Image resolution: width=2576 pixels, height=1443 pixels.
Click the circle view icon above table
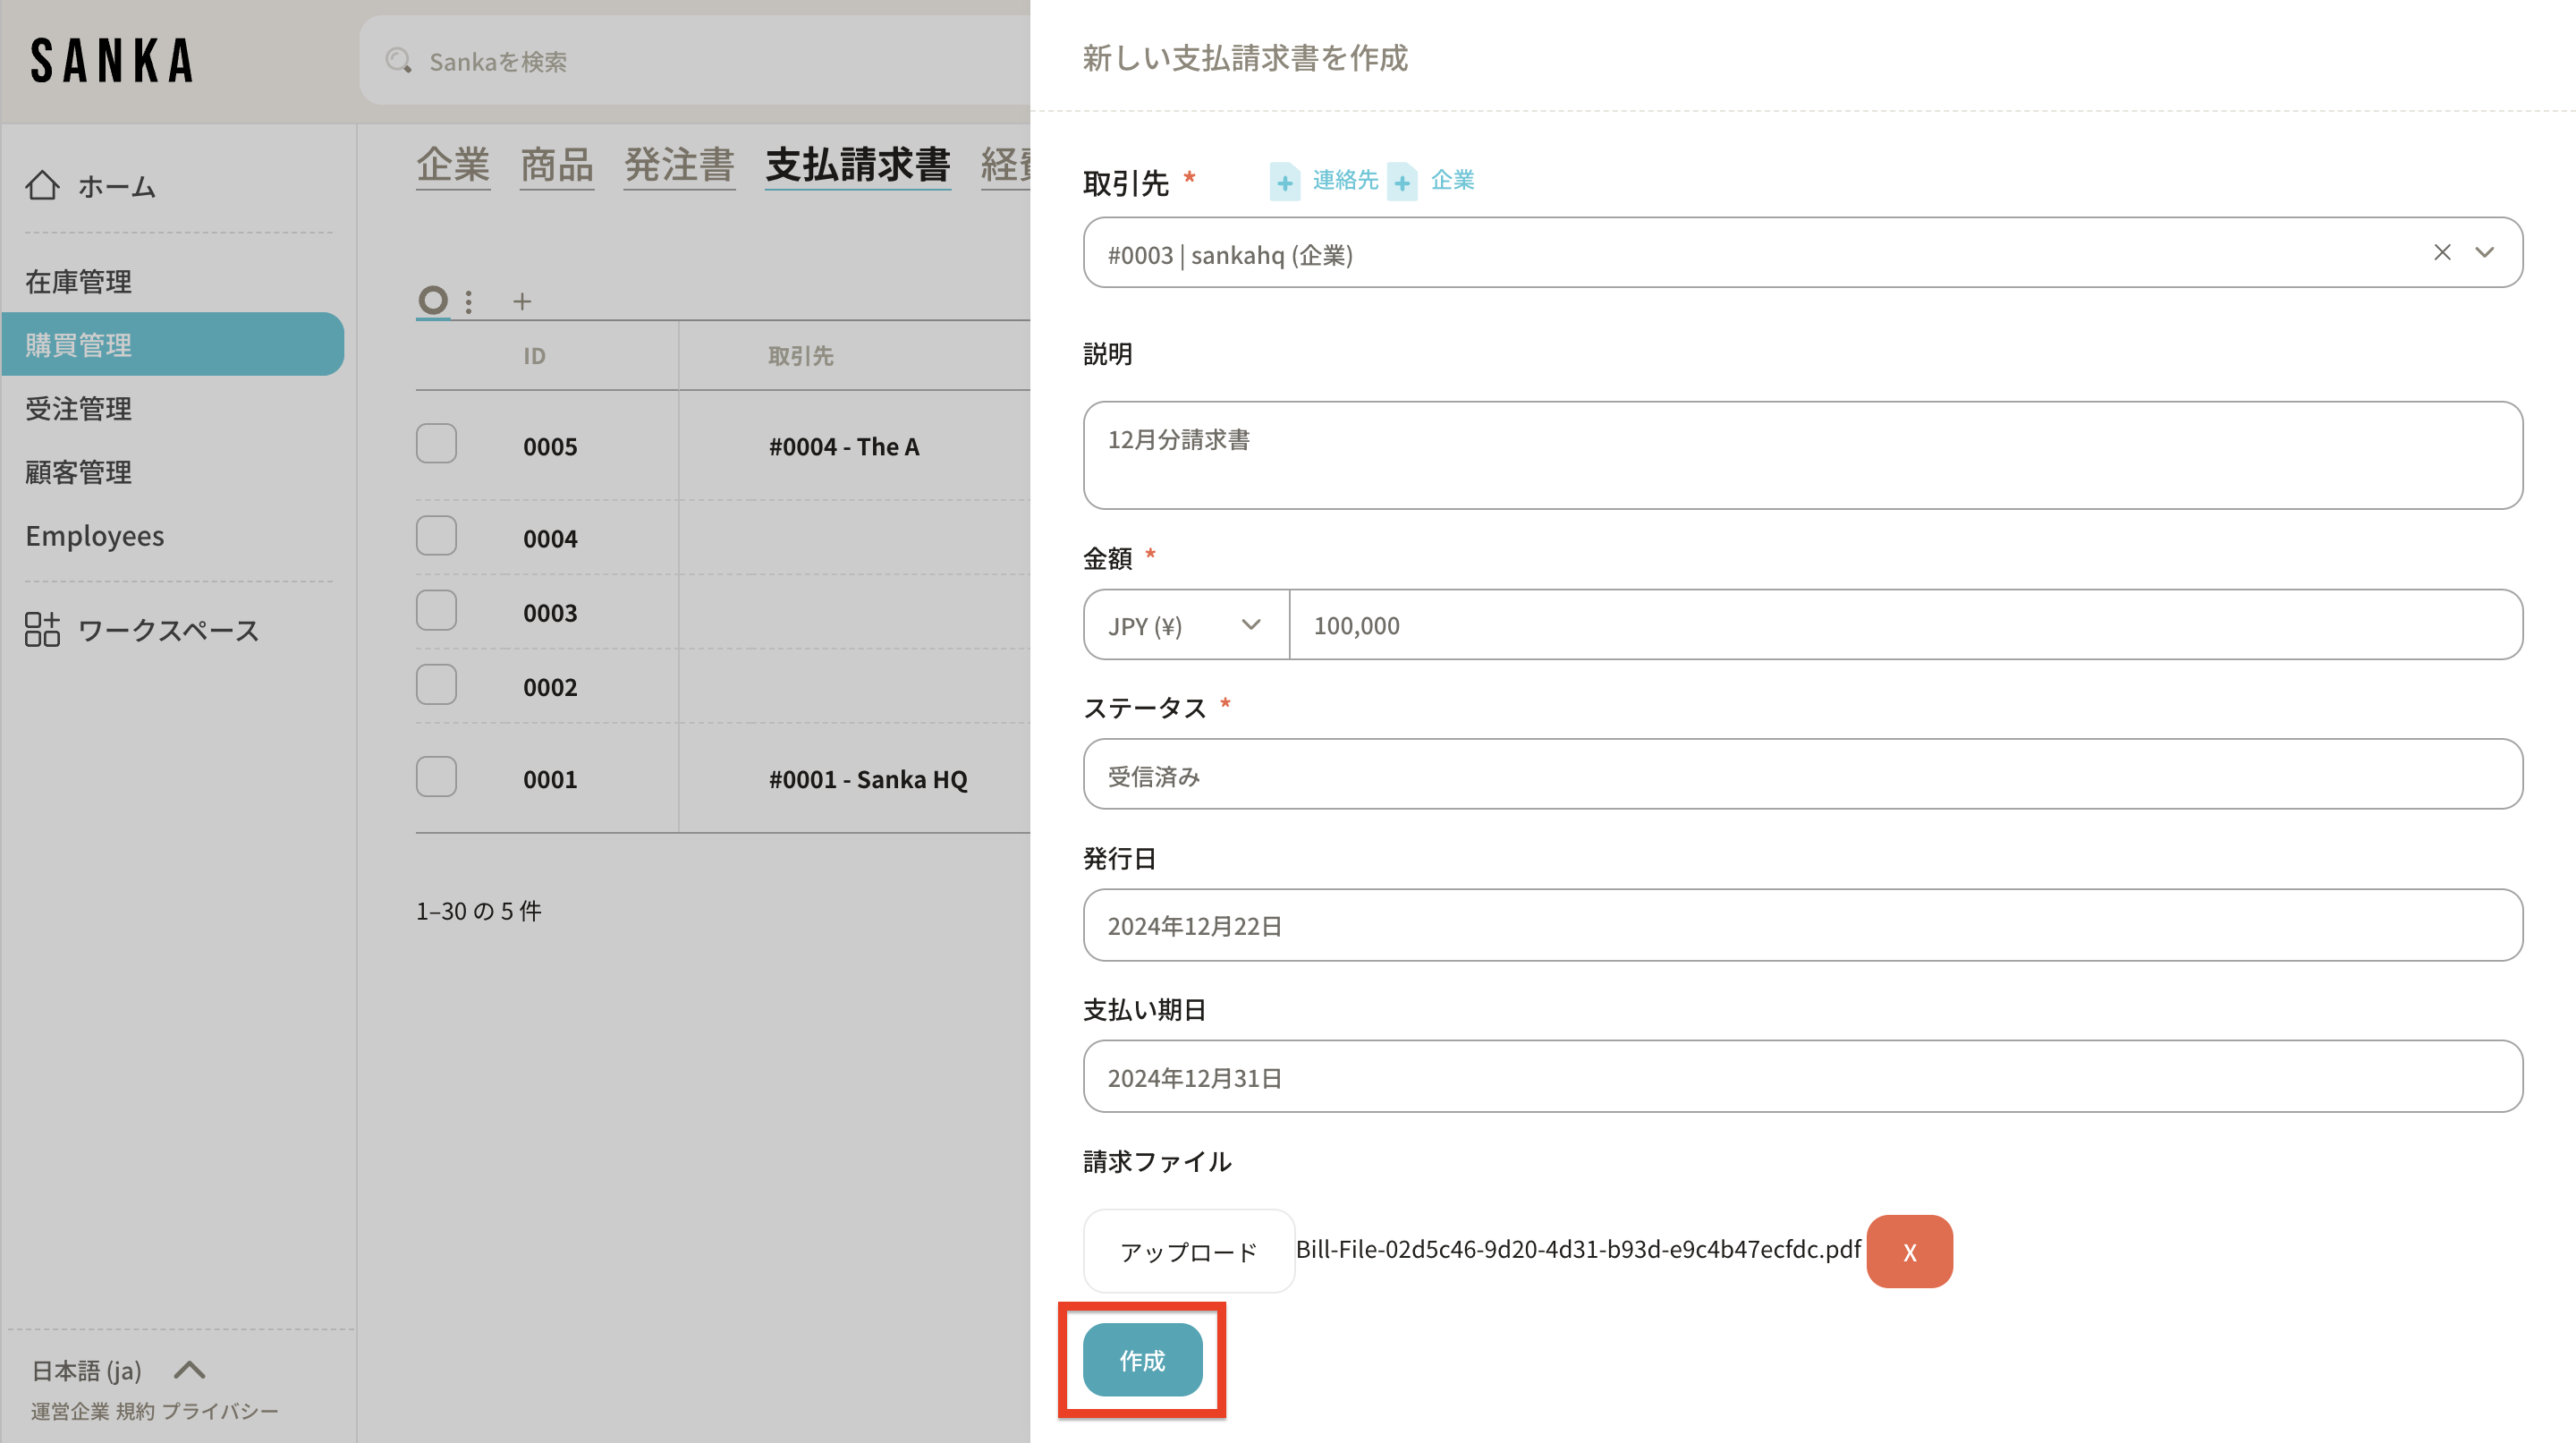(x=432, y=300)
